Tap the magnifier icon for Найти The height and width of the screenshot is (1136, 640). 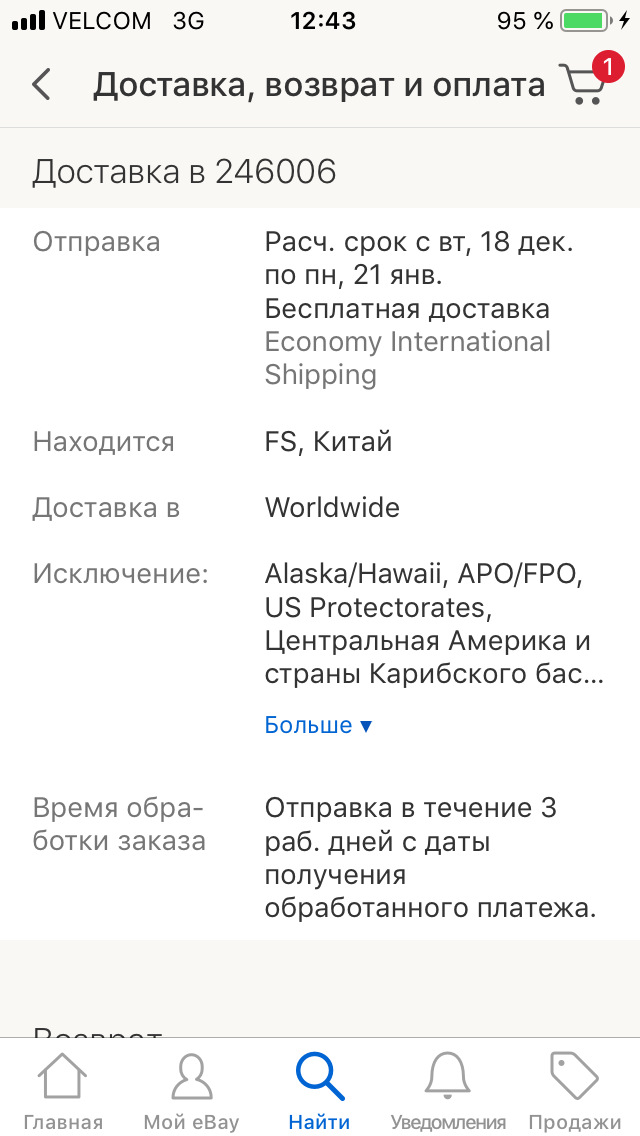[x=319, y=1077]
